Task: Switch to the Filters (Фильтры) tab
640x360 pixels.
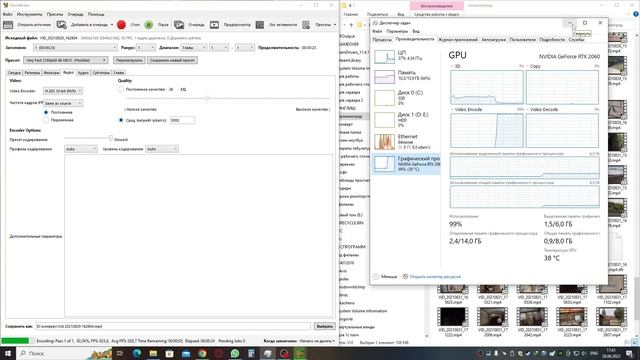Action: (51, 73)
